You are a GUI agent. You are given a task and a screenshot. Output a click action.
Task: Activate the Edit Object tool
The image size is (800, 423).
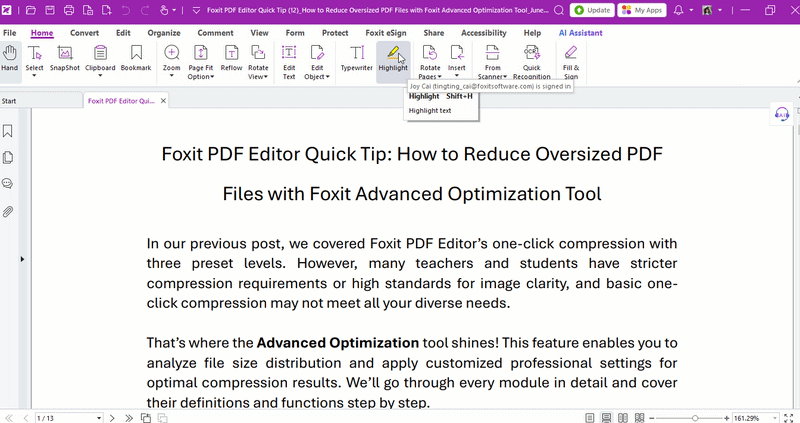click(317, 62)
